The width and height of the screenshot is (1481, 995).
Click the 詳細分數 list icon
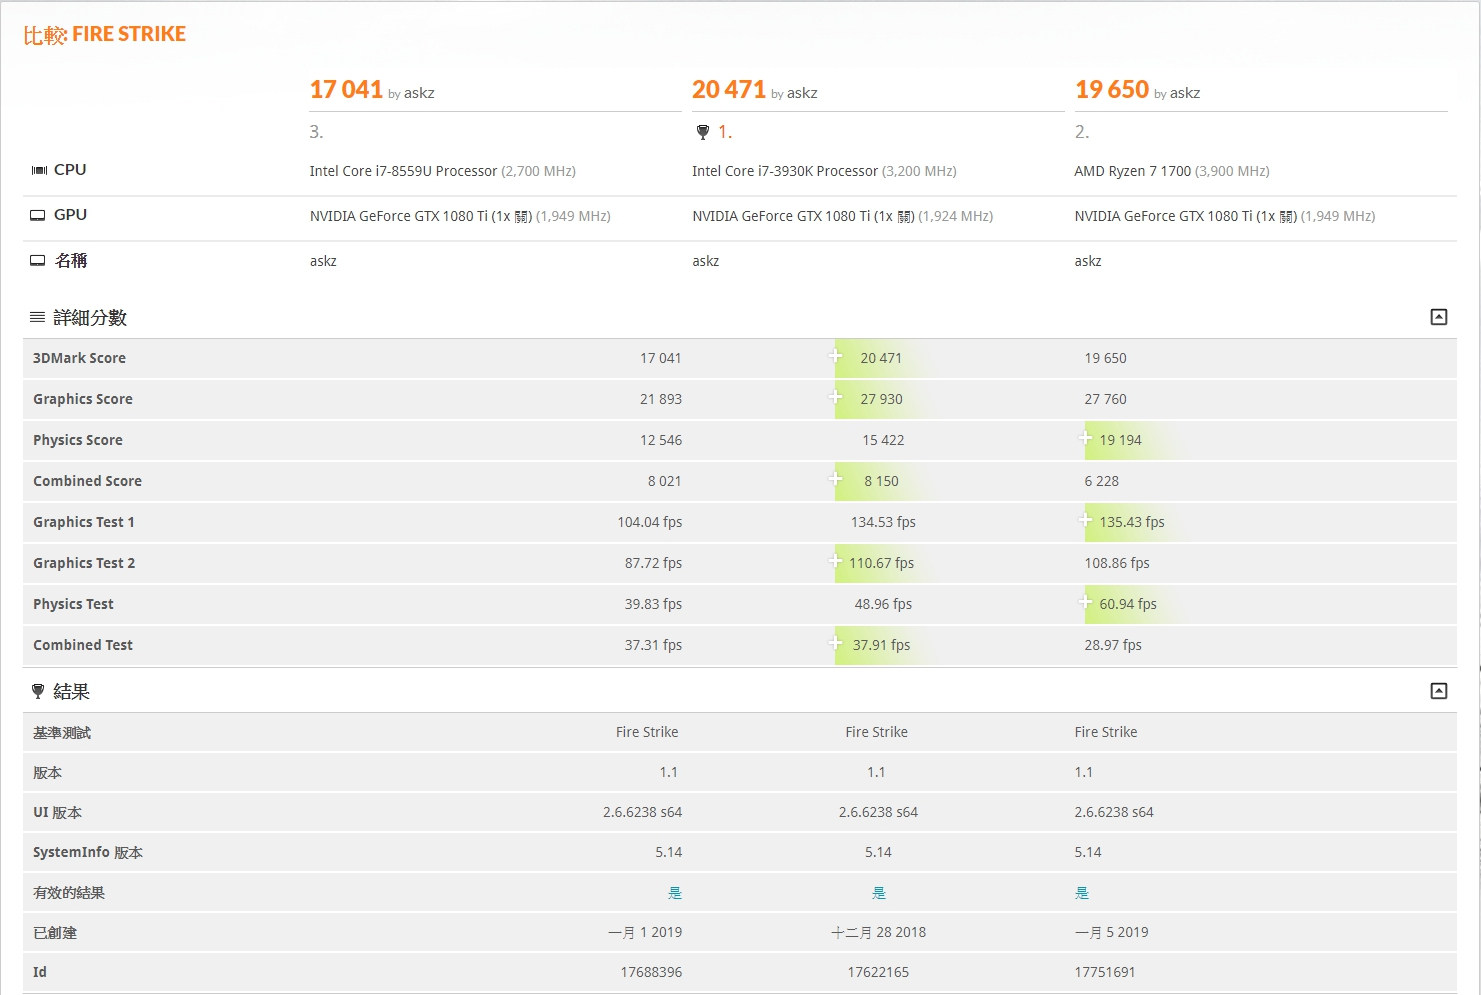pos(37,318)
